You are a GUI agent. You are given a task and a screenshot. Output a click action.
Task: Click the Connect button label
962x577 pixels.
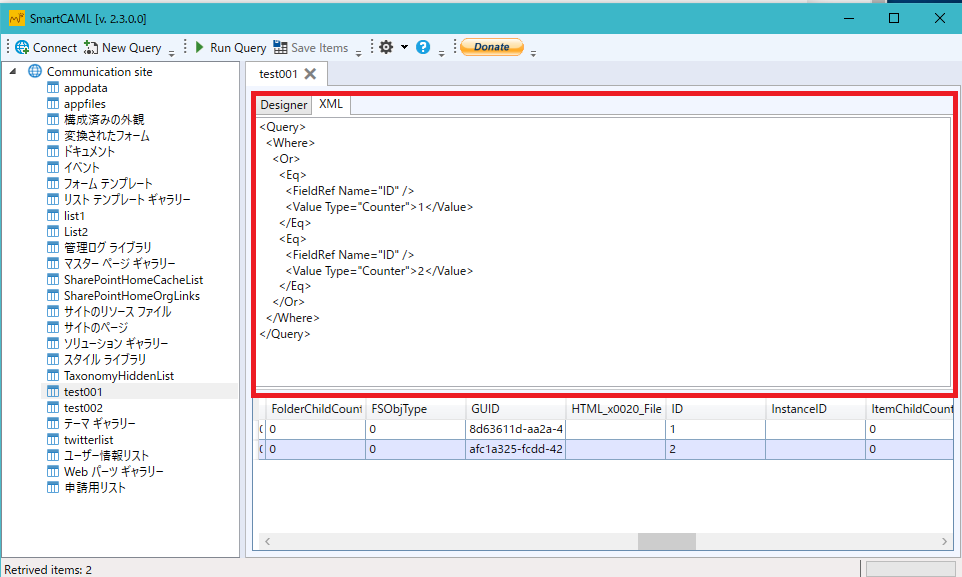[x=55, y=47]
